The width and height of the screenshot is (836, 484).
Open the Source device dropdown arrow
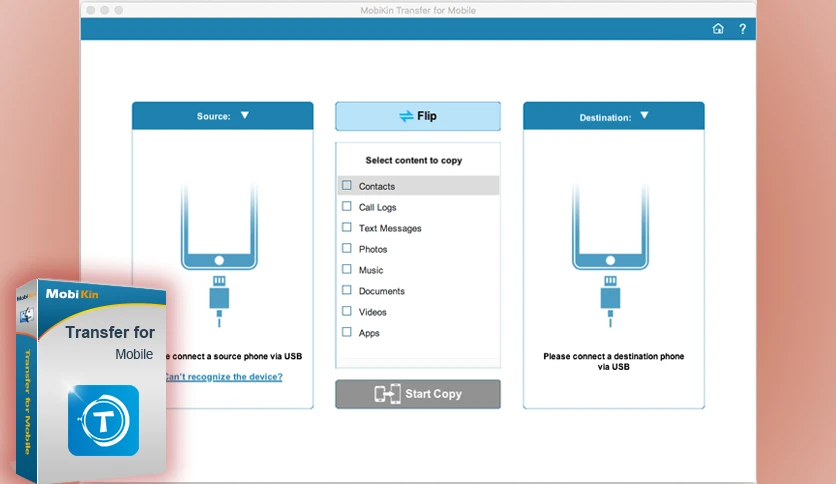click(245, 115)
